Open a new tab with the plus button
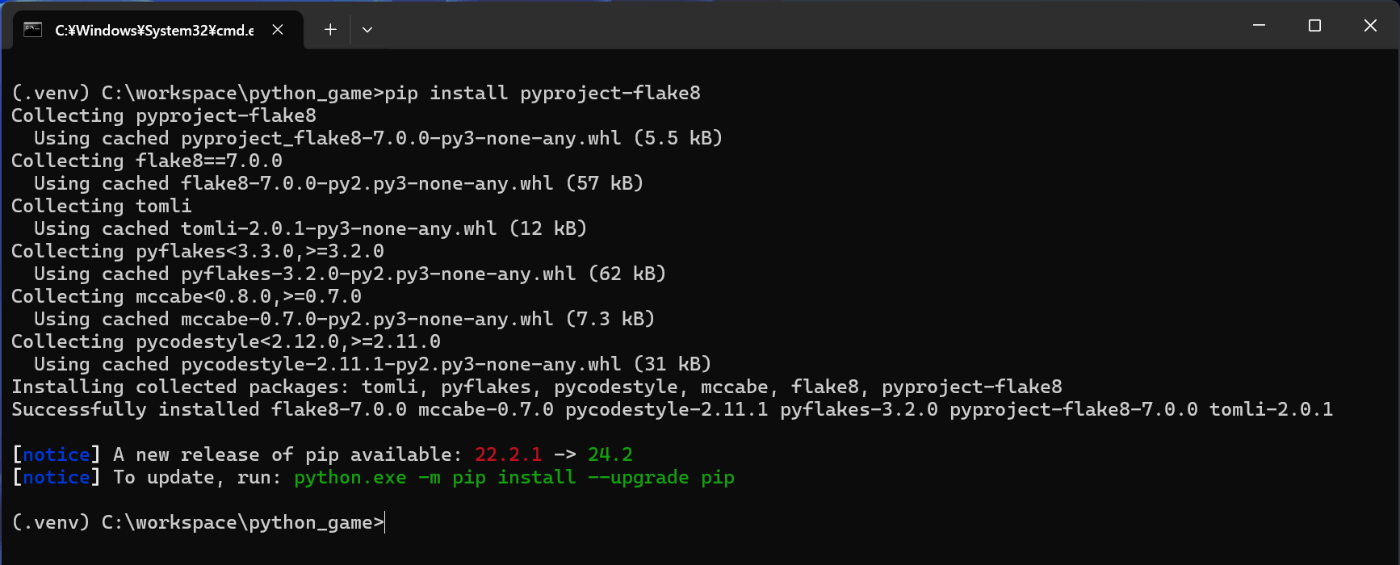1400x565 pixels. pyautogui.click(x=330, y=30)
